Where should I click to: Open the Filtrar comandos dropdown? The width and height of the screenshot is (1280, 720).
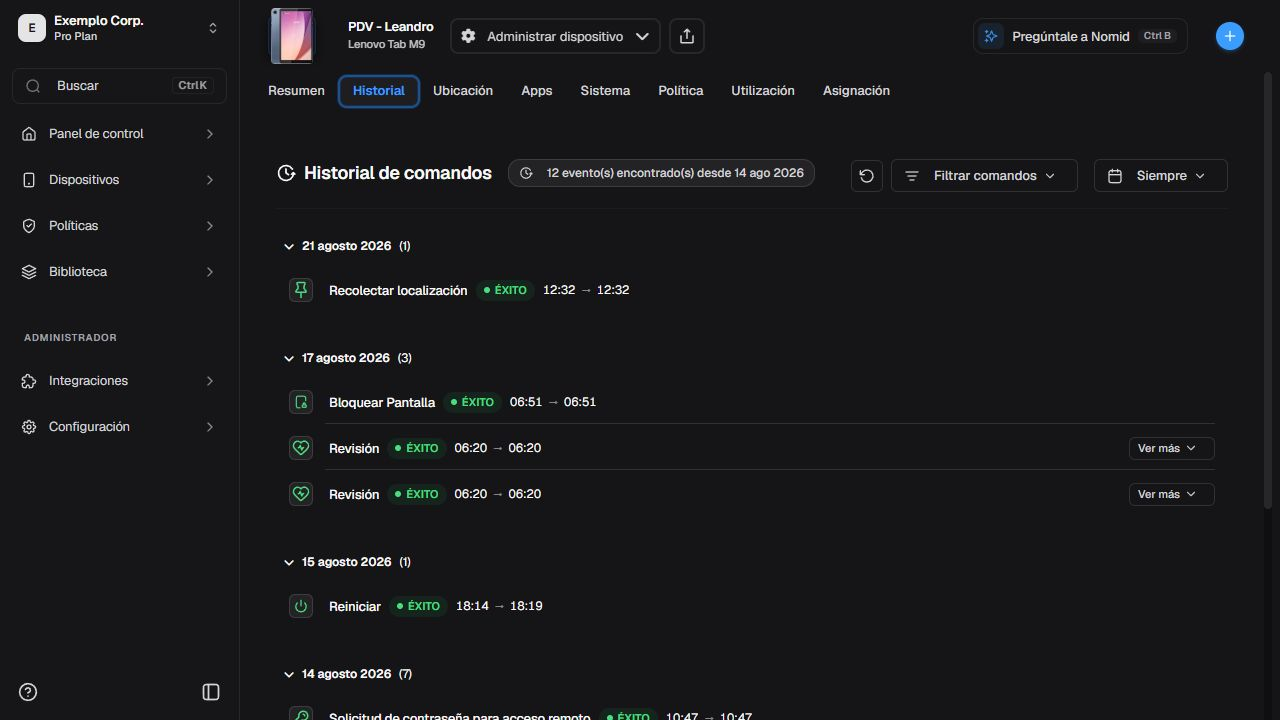tap(984, 175)
